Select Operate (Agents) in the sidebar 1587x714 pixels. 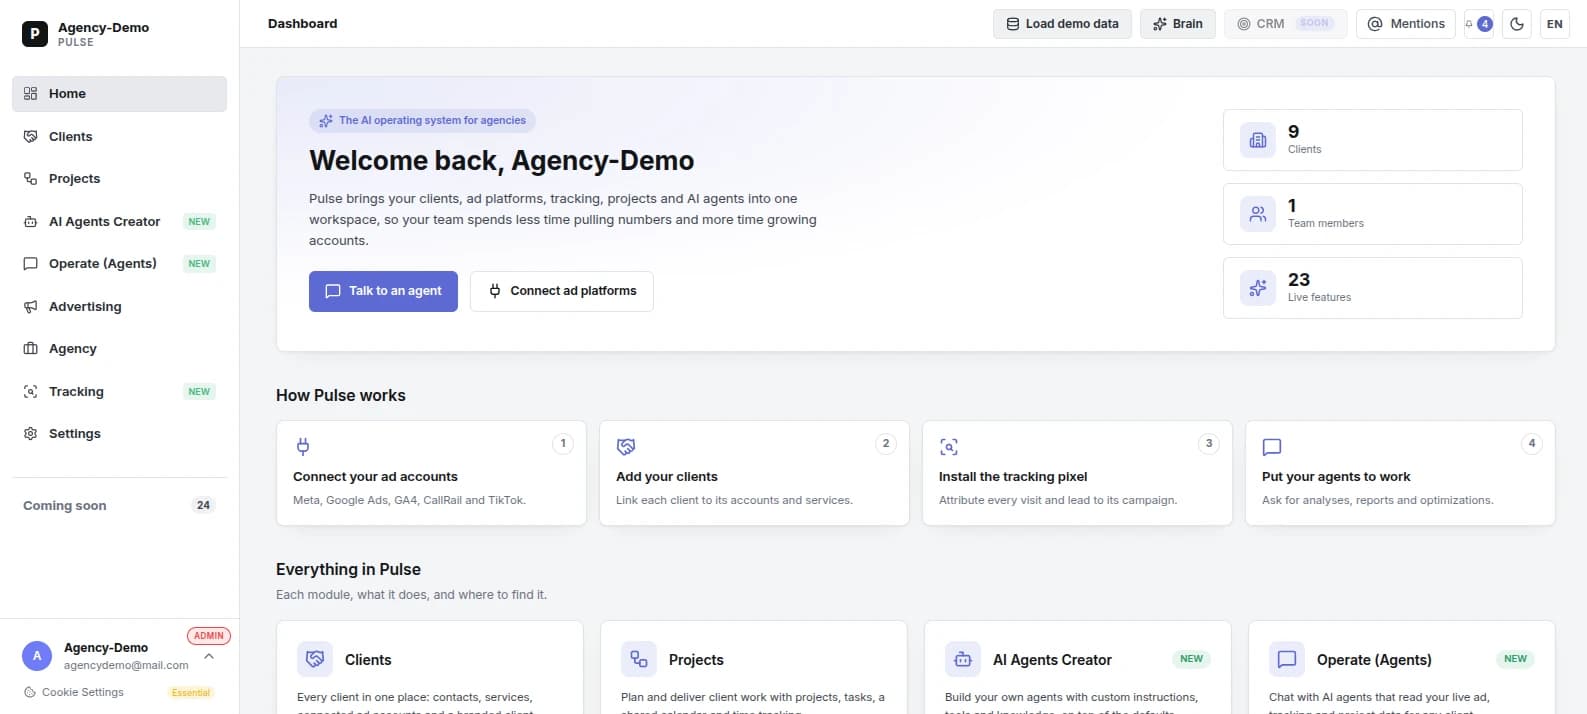[119, 264]
